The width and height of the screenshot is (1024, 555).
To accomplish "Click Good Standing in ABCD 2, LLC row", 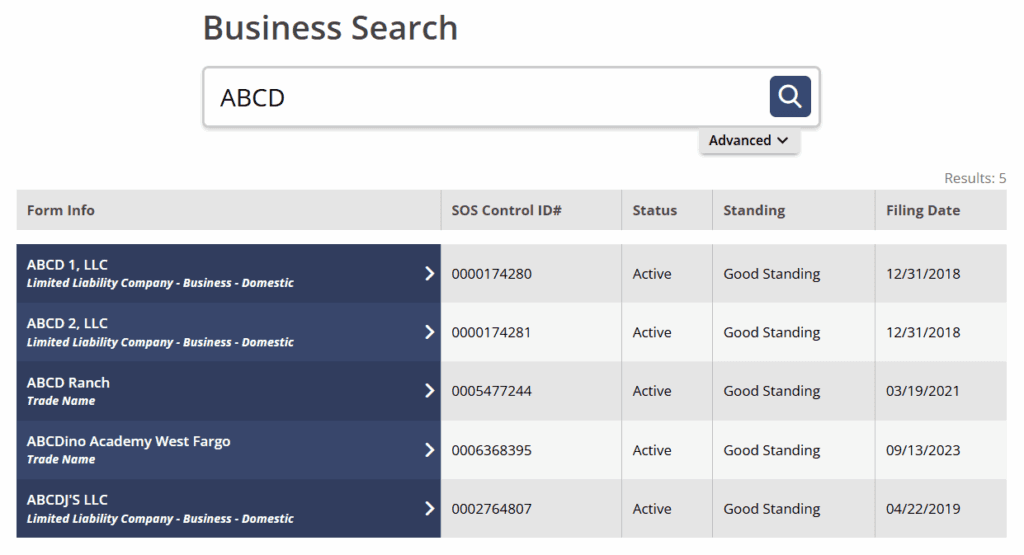I will pos(772,332).
